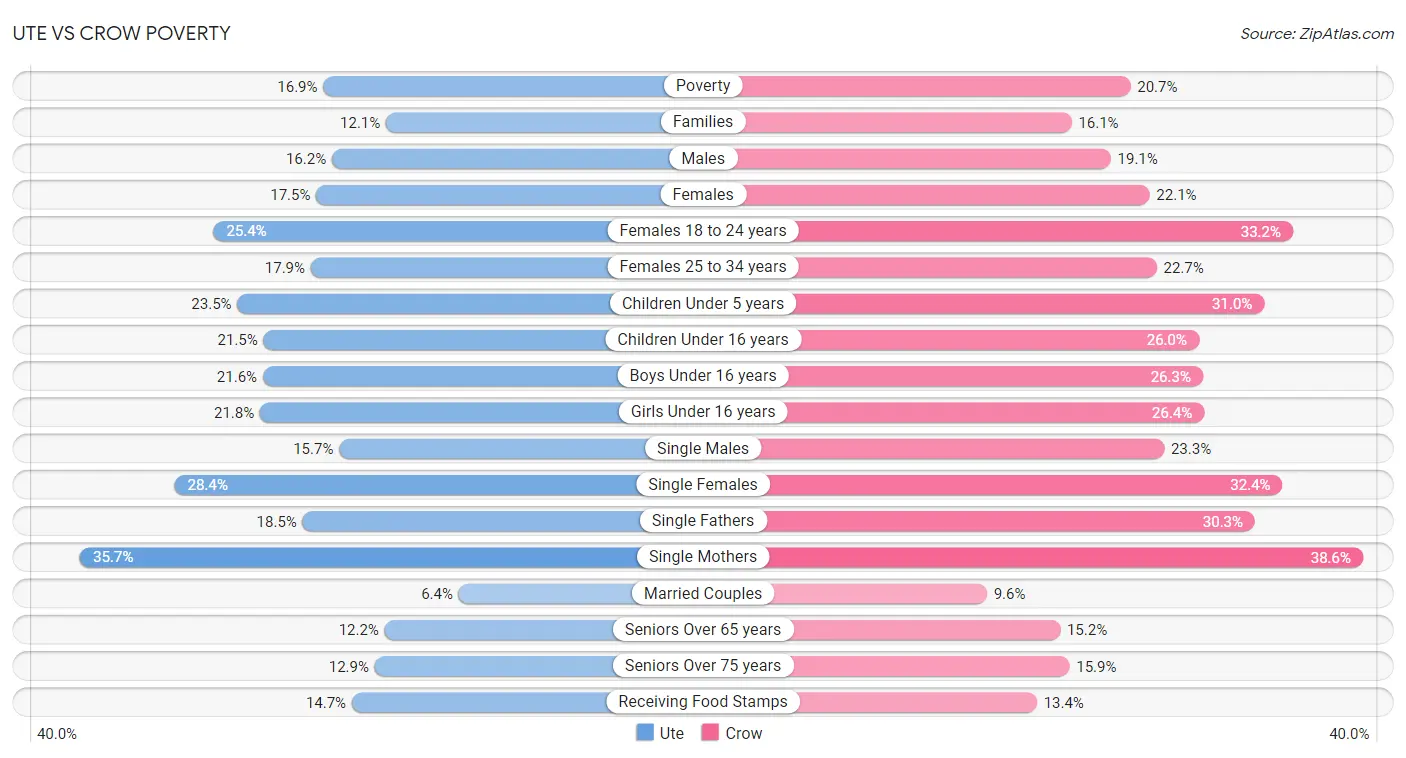1406x758 pixels.
Task: Toggle the Crow legend label
Action: tap(744, 733)
